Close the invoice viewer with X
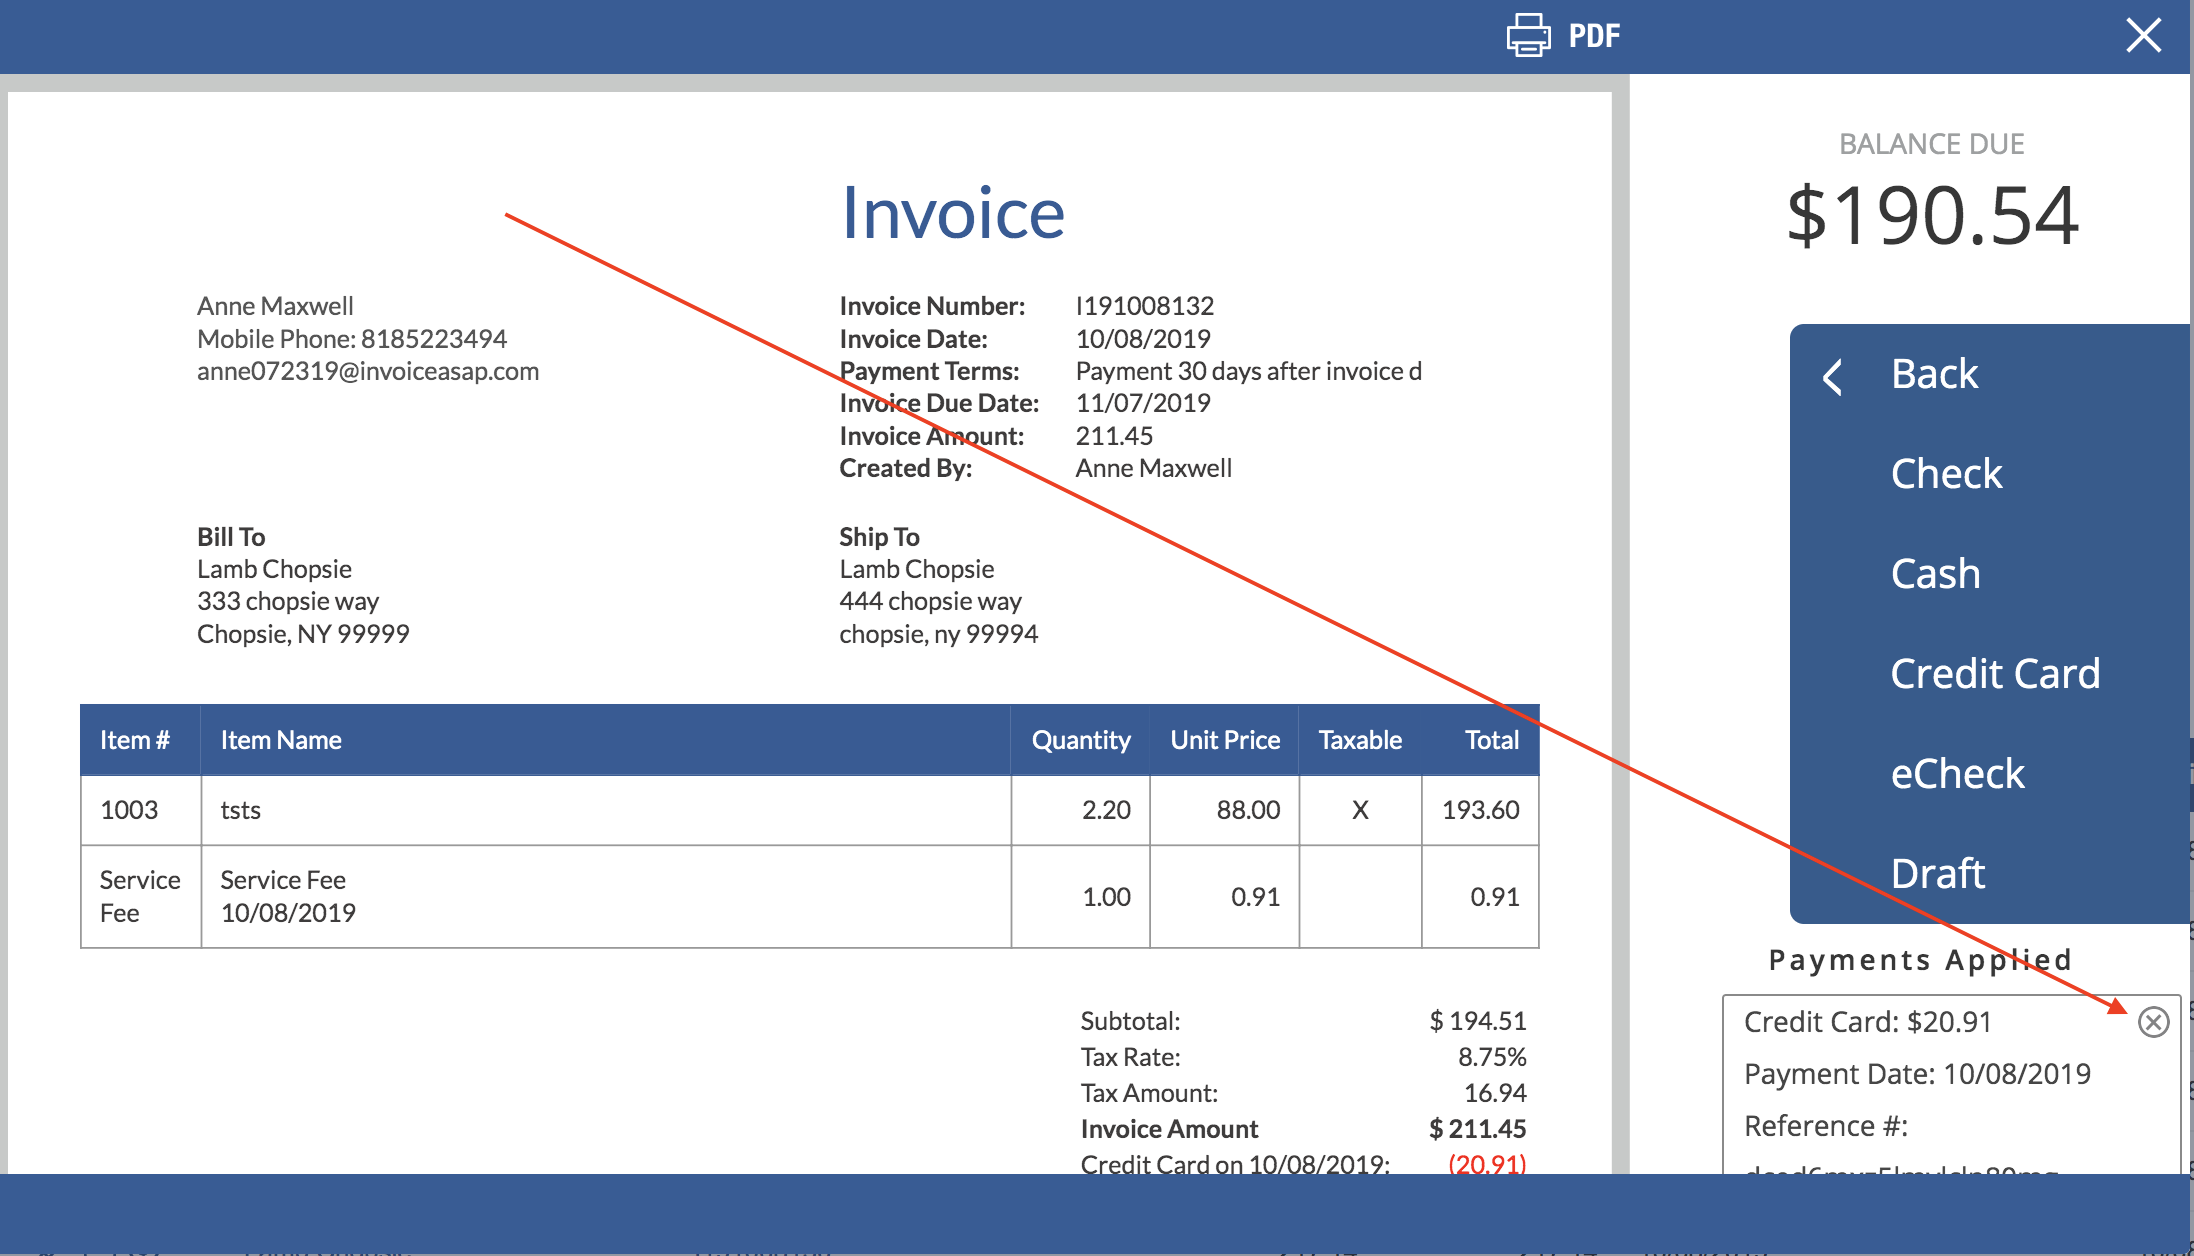Screen dimensions: 2194x1256 [x=2143, y=35]
